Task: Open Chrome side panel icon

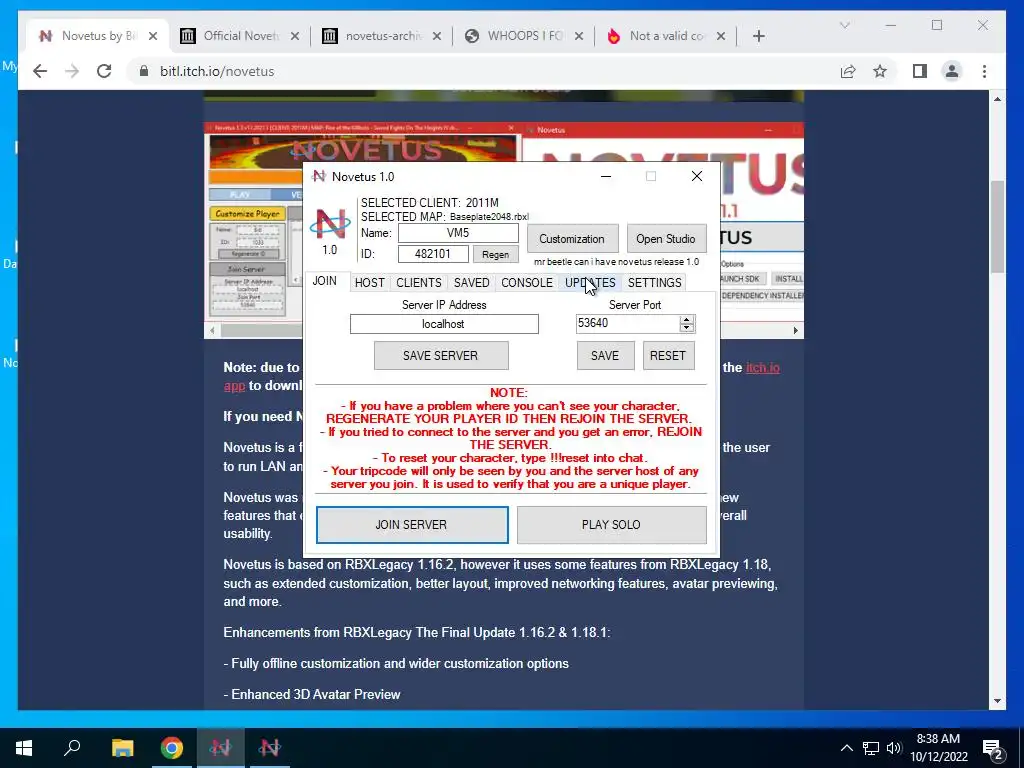Action: click(920, 71)
